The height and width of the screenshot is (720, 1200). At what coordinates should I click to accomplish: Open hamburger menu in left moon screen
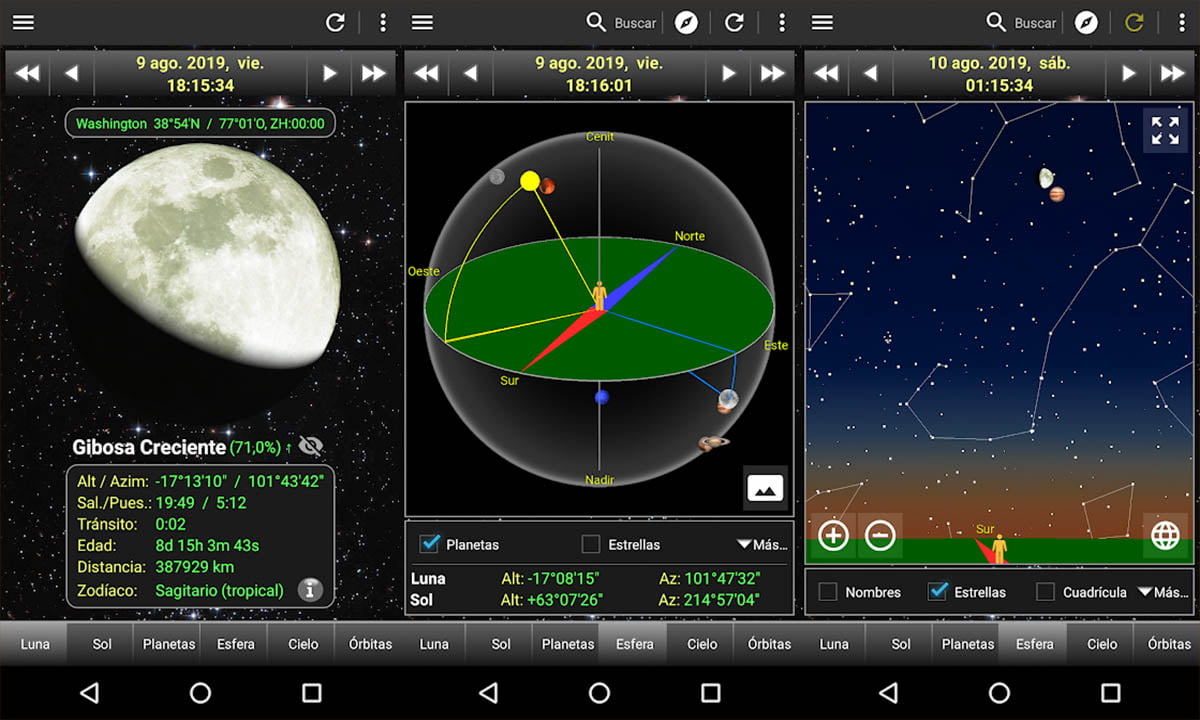point(23,22)
